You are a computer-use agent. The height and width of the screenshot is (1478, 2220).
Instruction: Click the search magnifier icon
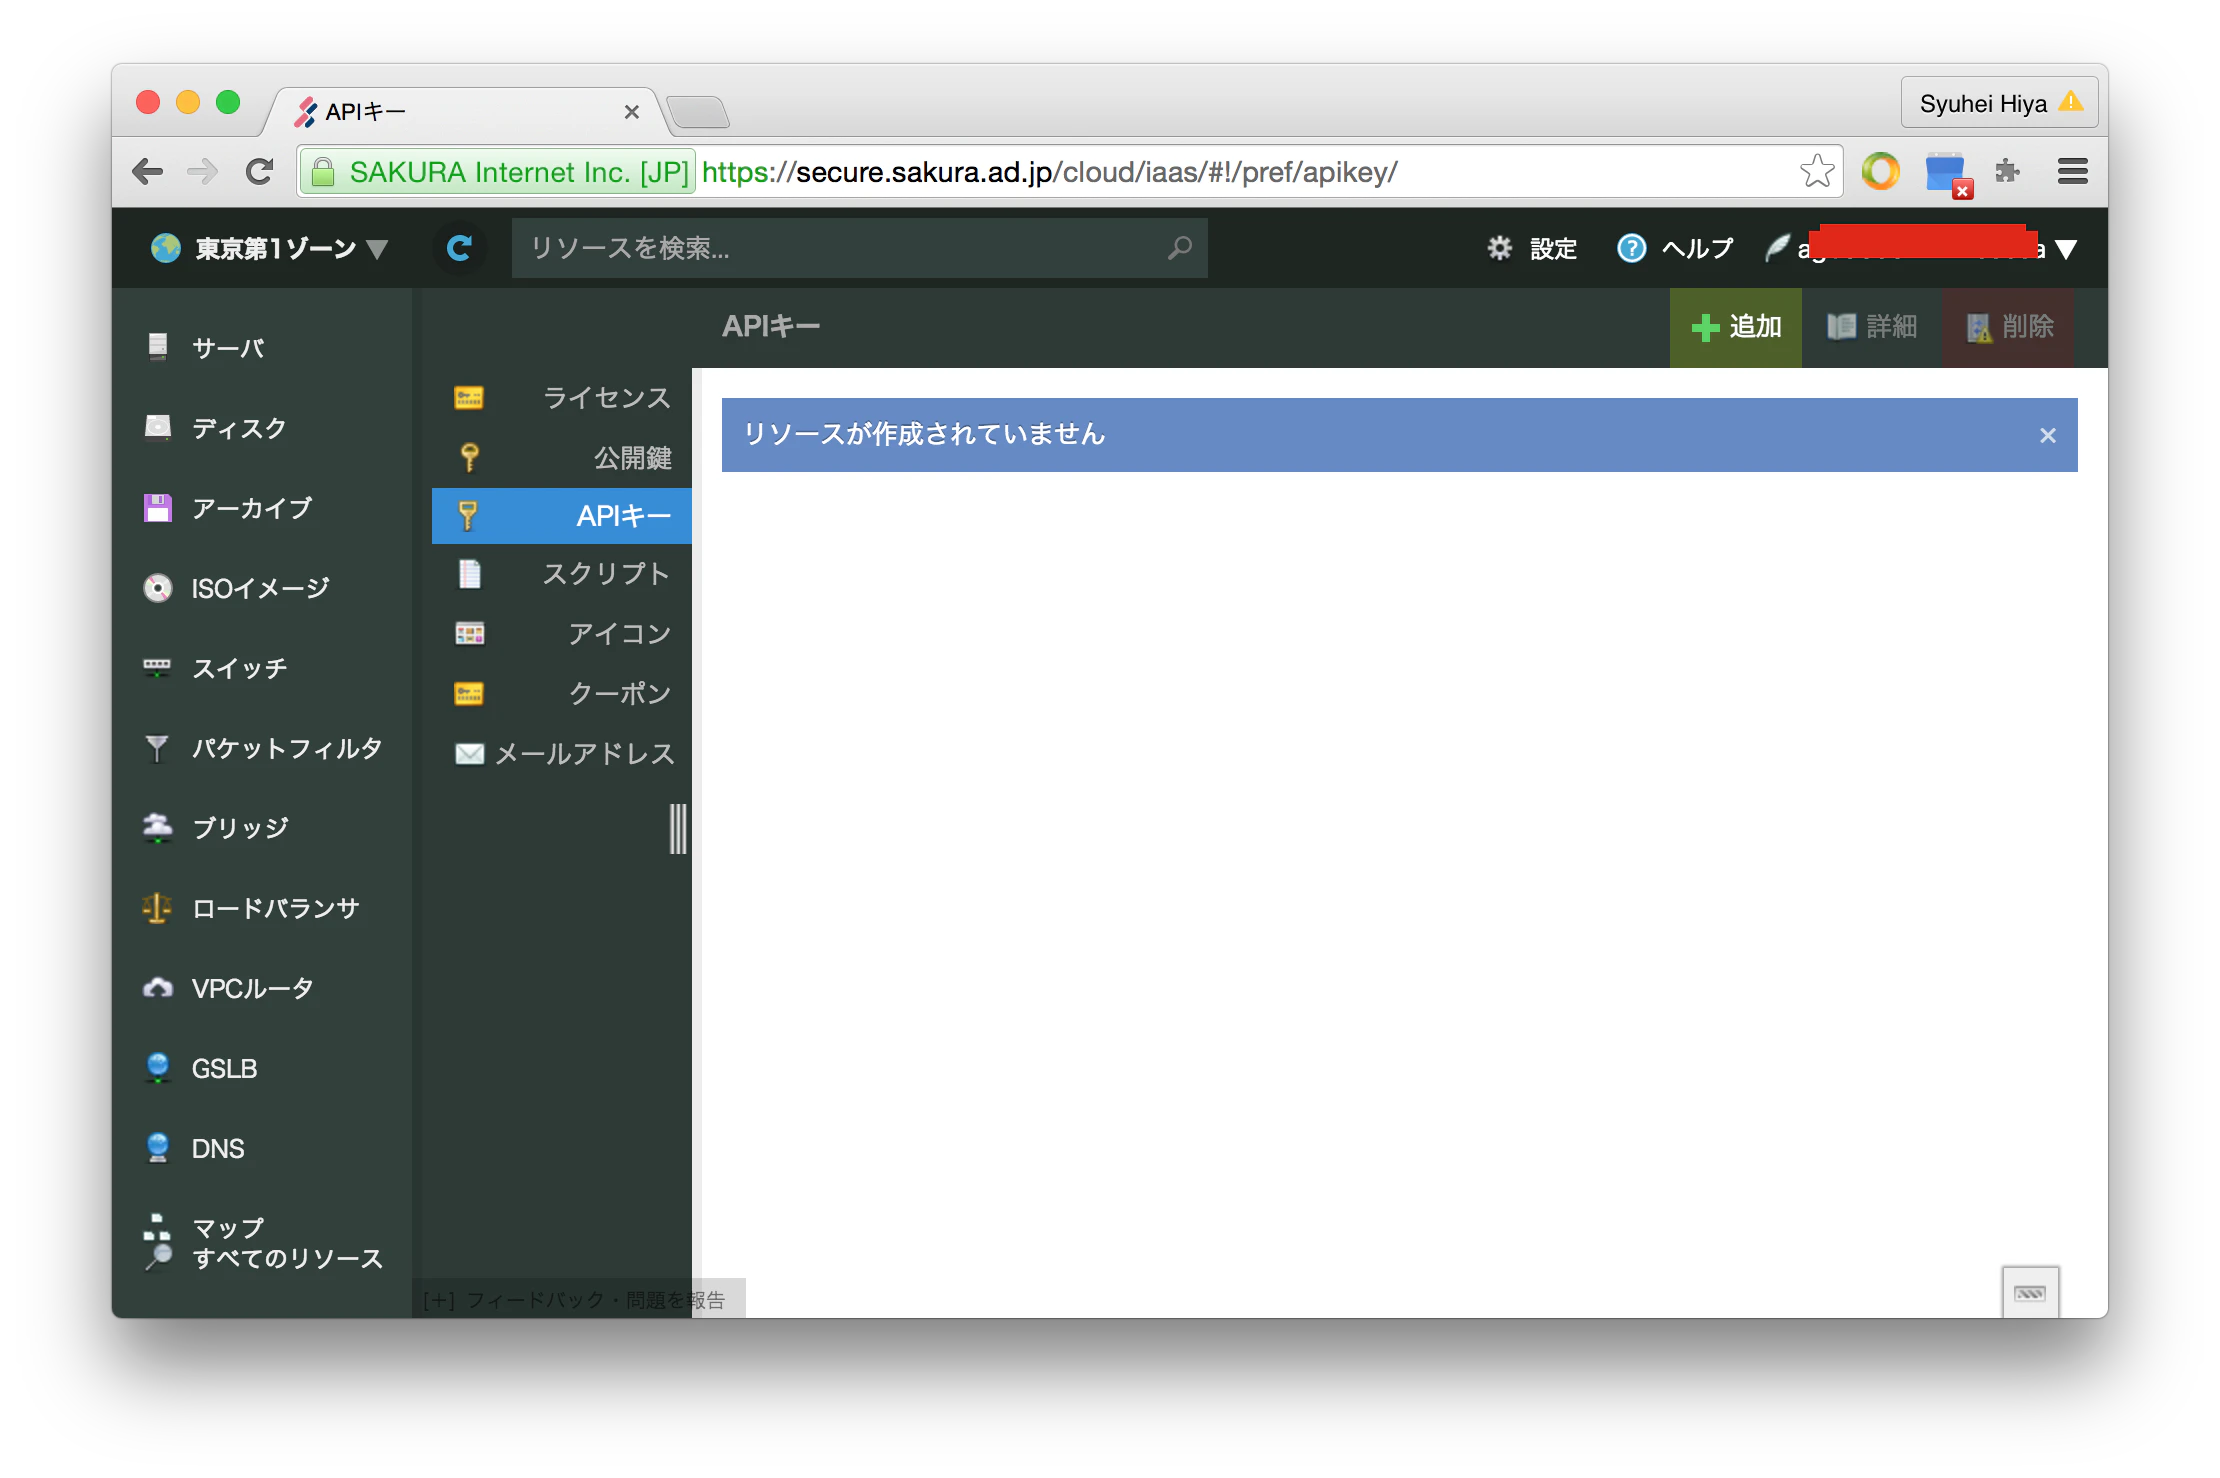click(x=1180, y=247)
